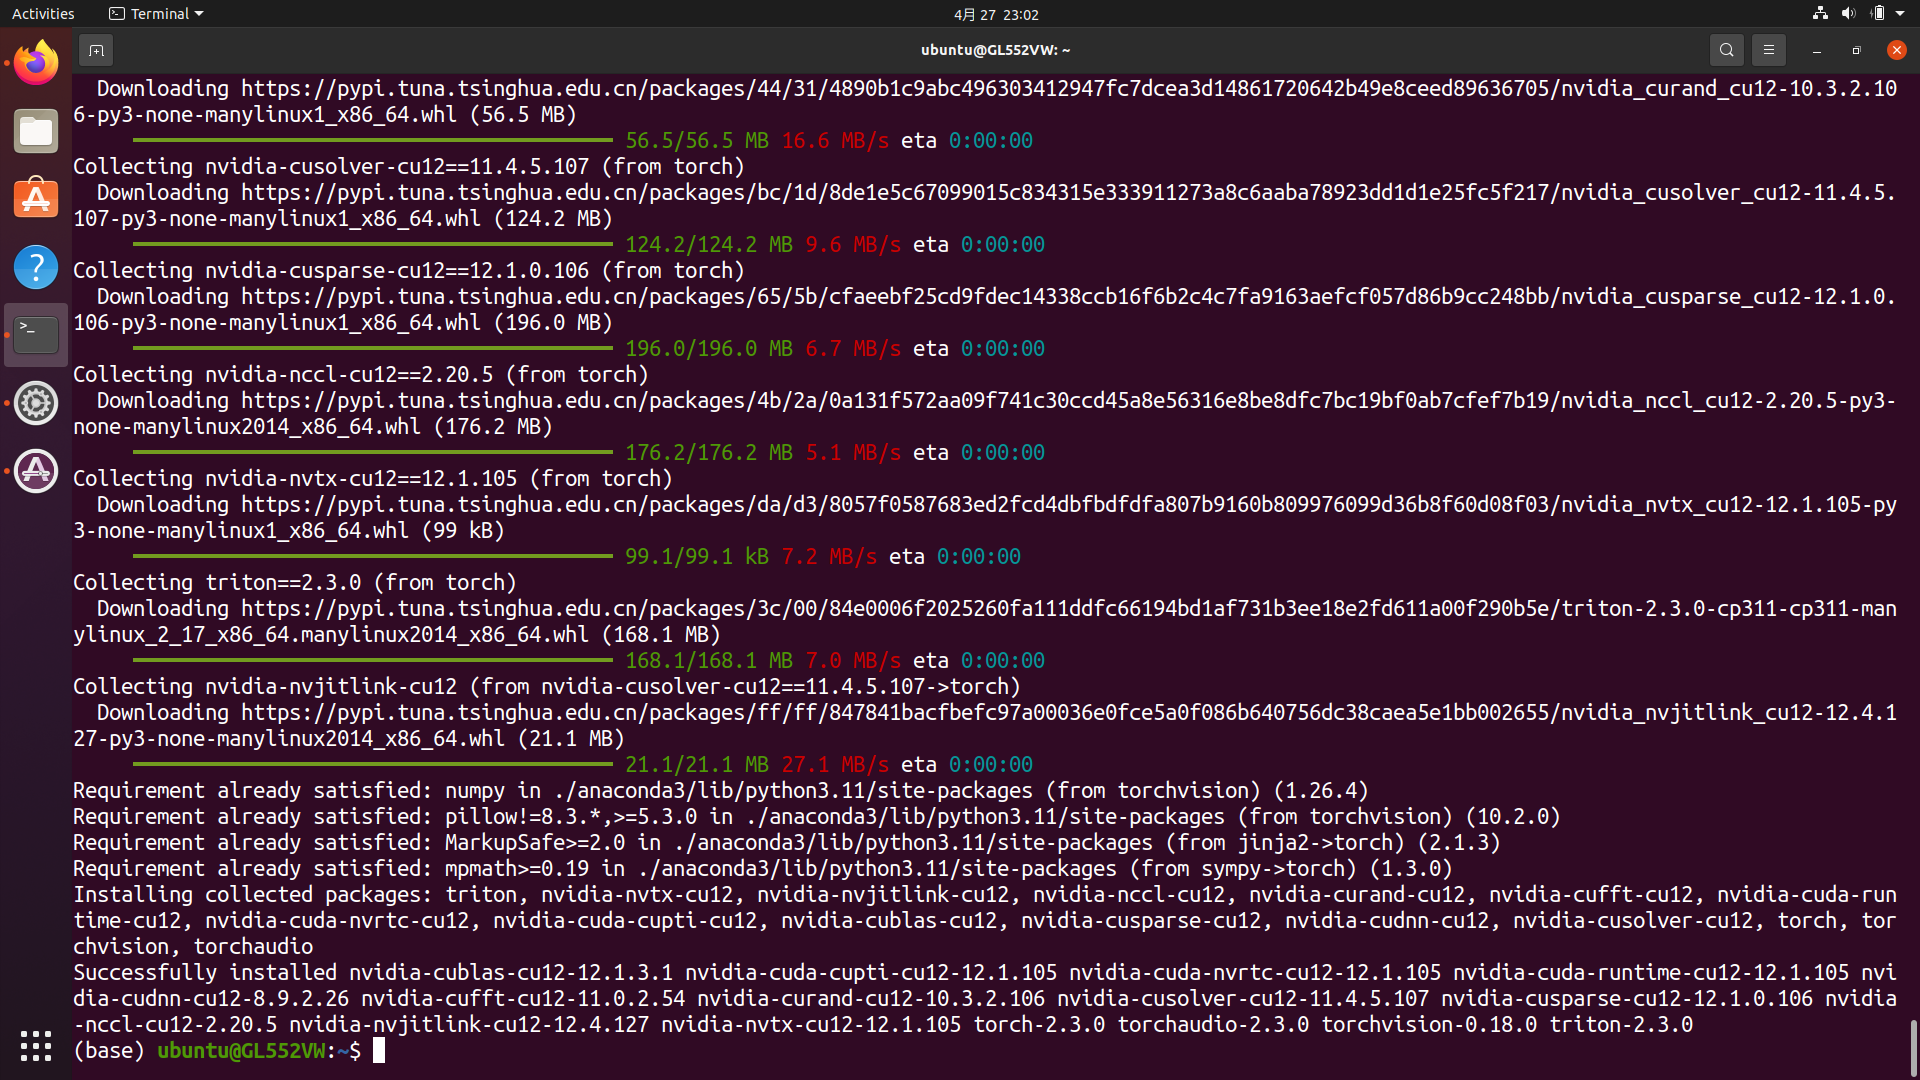
Task: Select the active Terminal icon in the dock
Action: (x=35, y=335)
